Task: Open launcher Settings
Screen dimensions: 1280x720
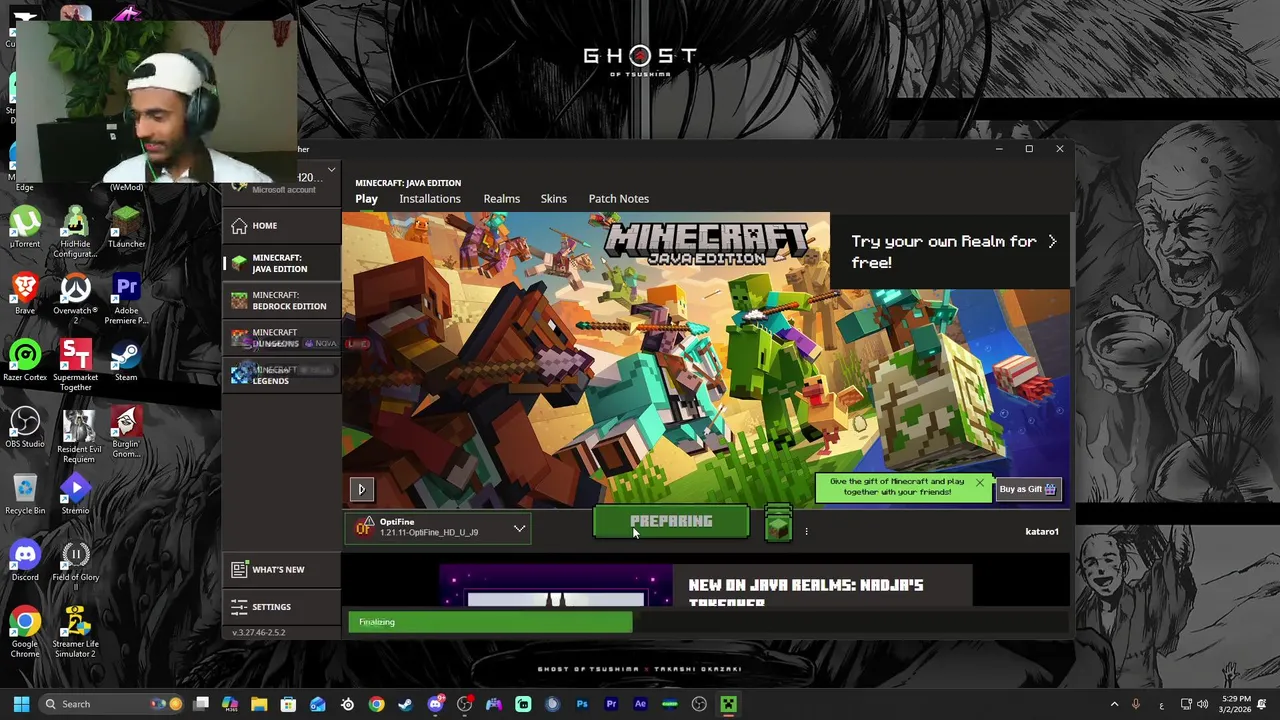Action: coord(281,607)
